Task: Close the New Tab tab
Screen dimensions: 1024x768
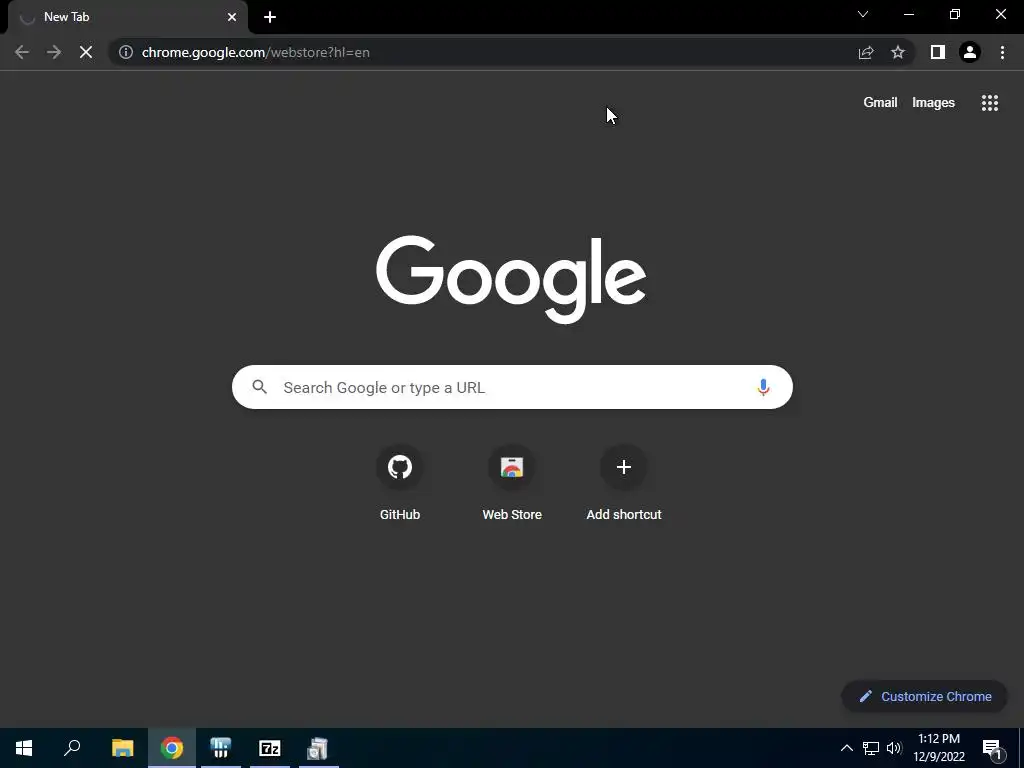Action: (x=232, y=17)
